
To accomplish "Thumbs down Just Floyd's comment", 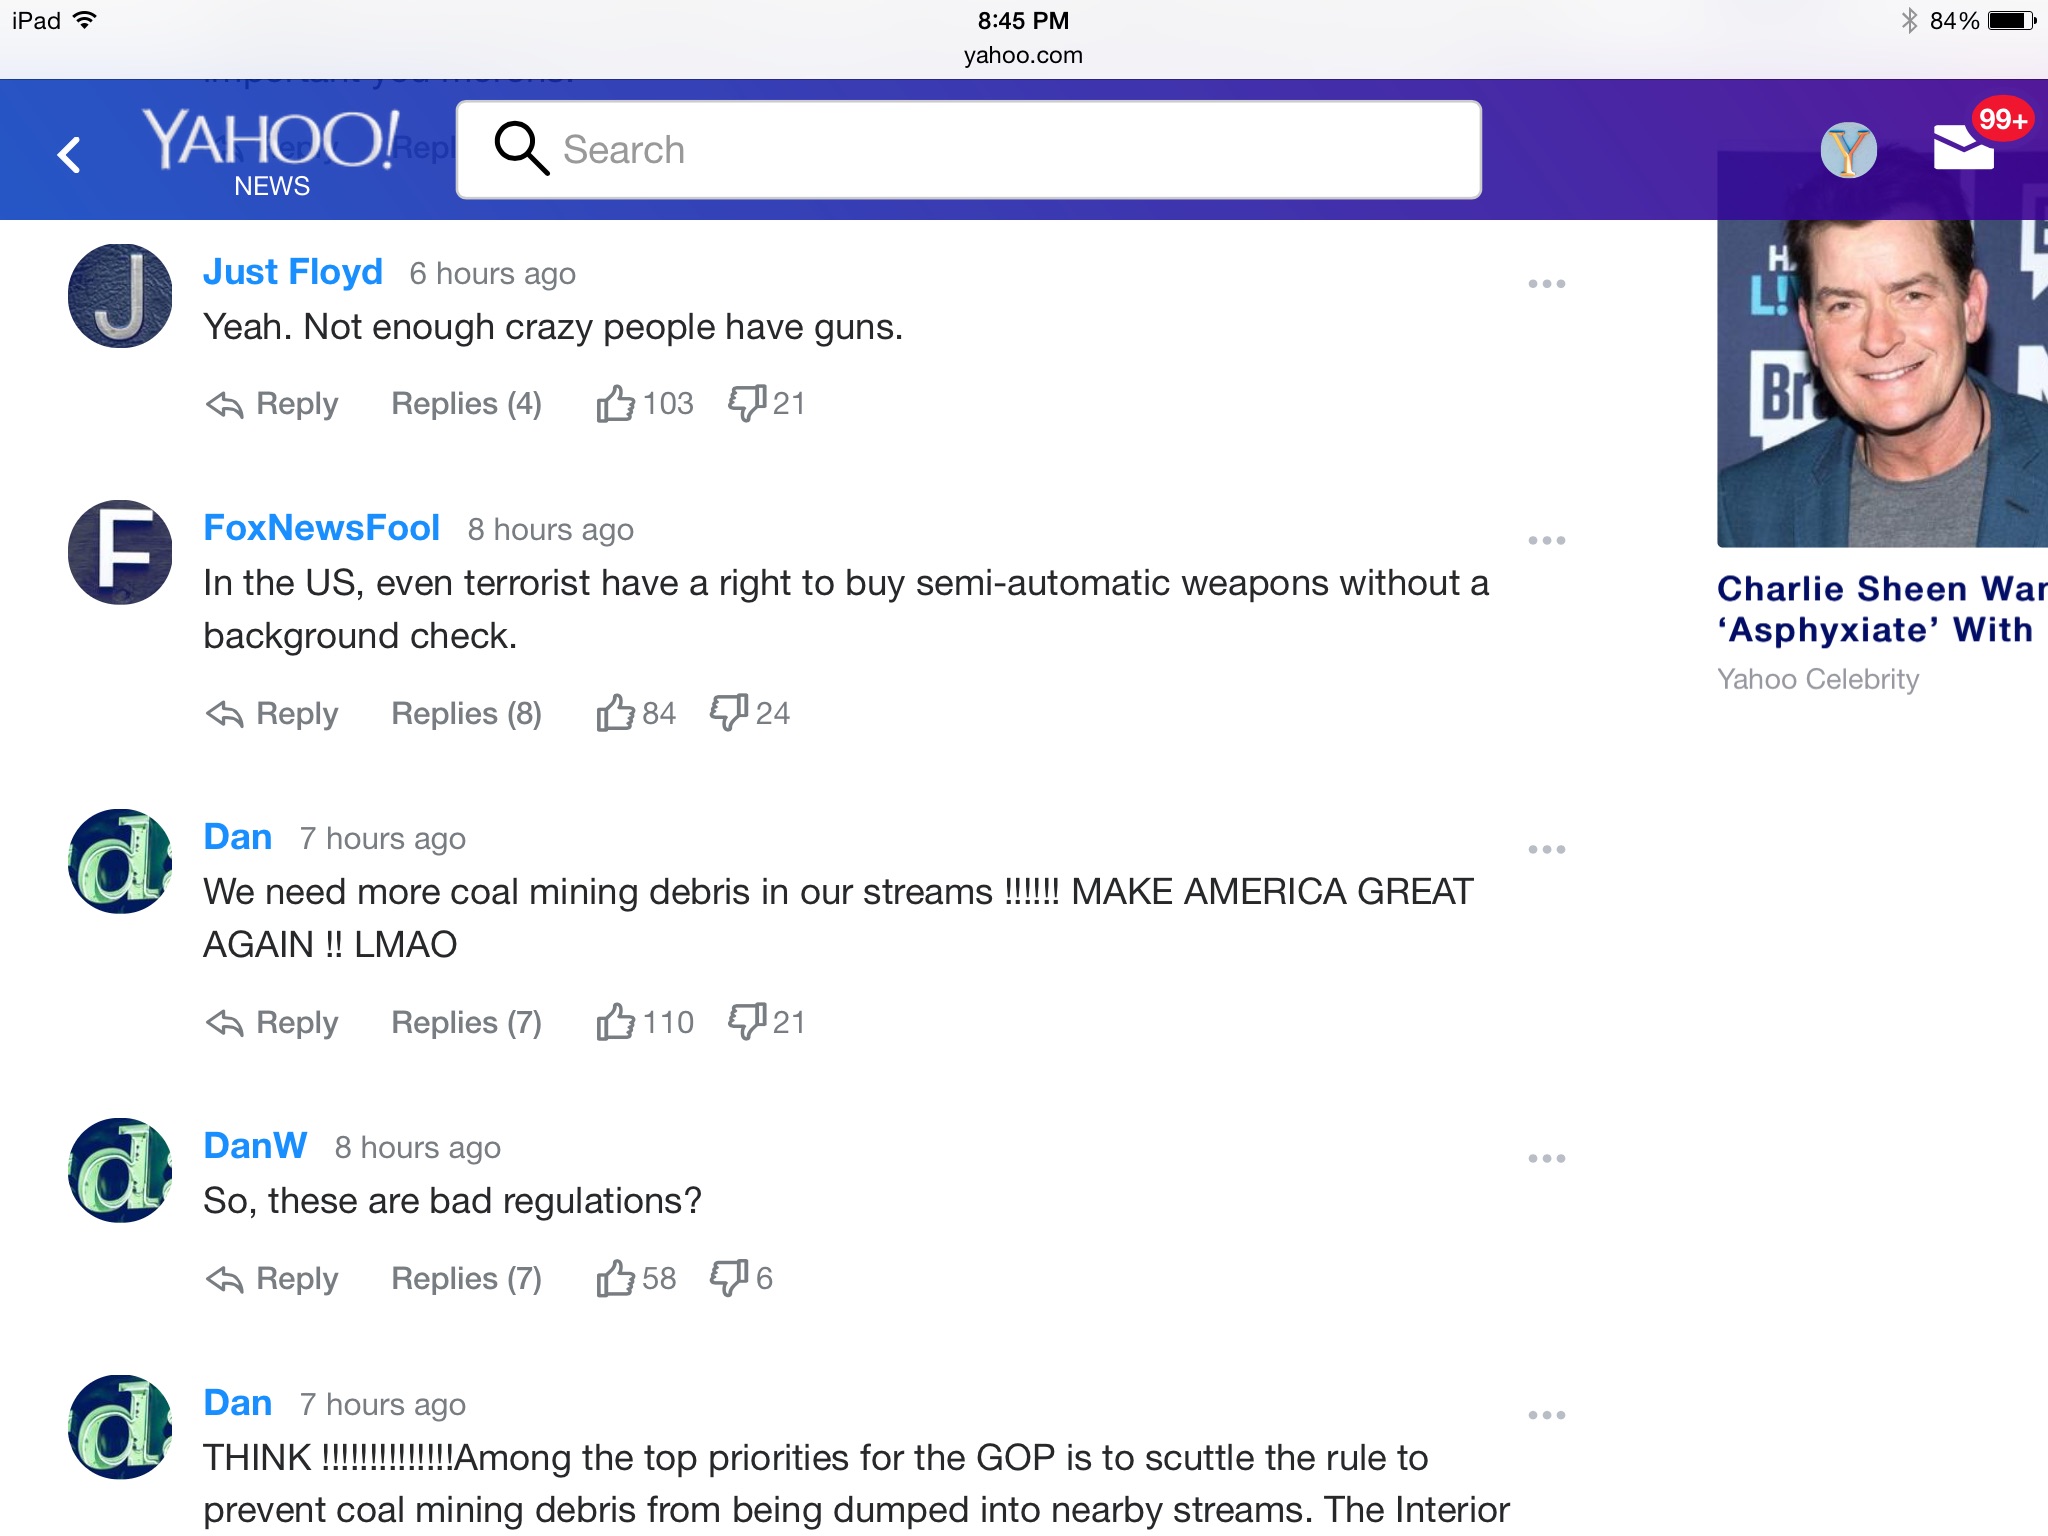I will tap(747, 404).
